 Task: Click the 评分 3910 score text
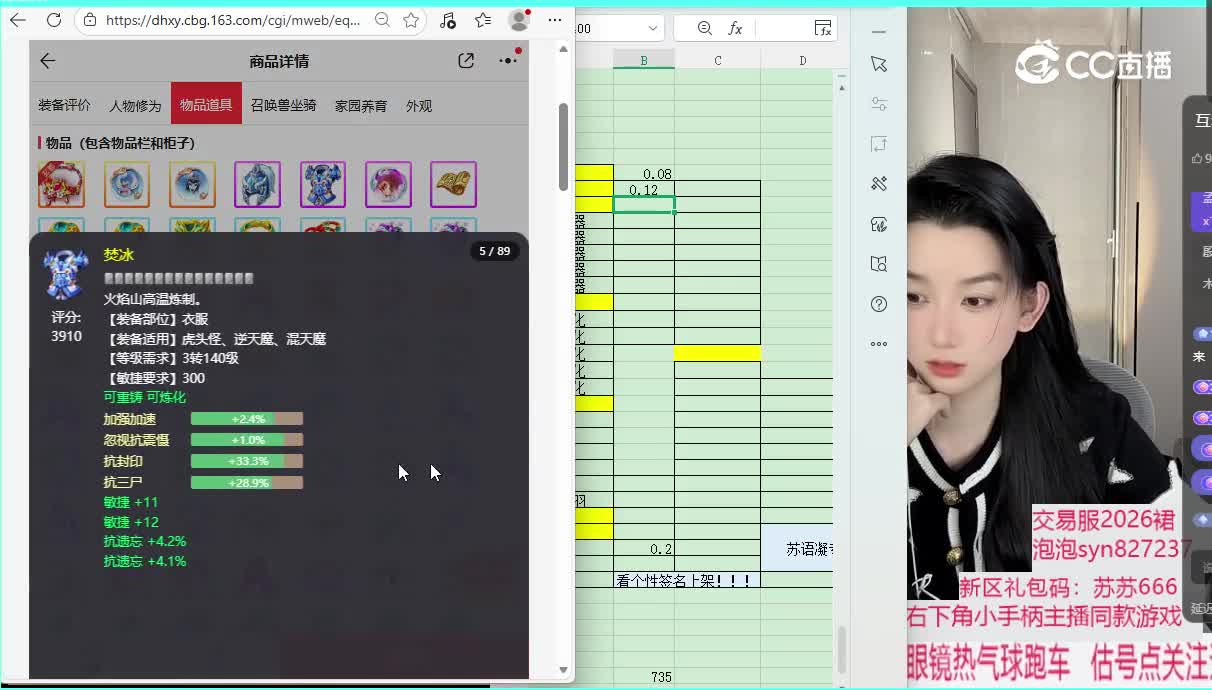[x=66, y=326]
